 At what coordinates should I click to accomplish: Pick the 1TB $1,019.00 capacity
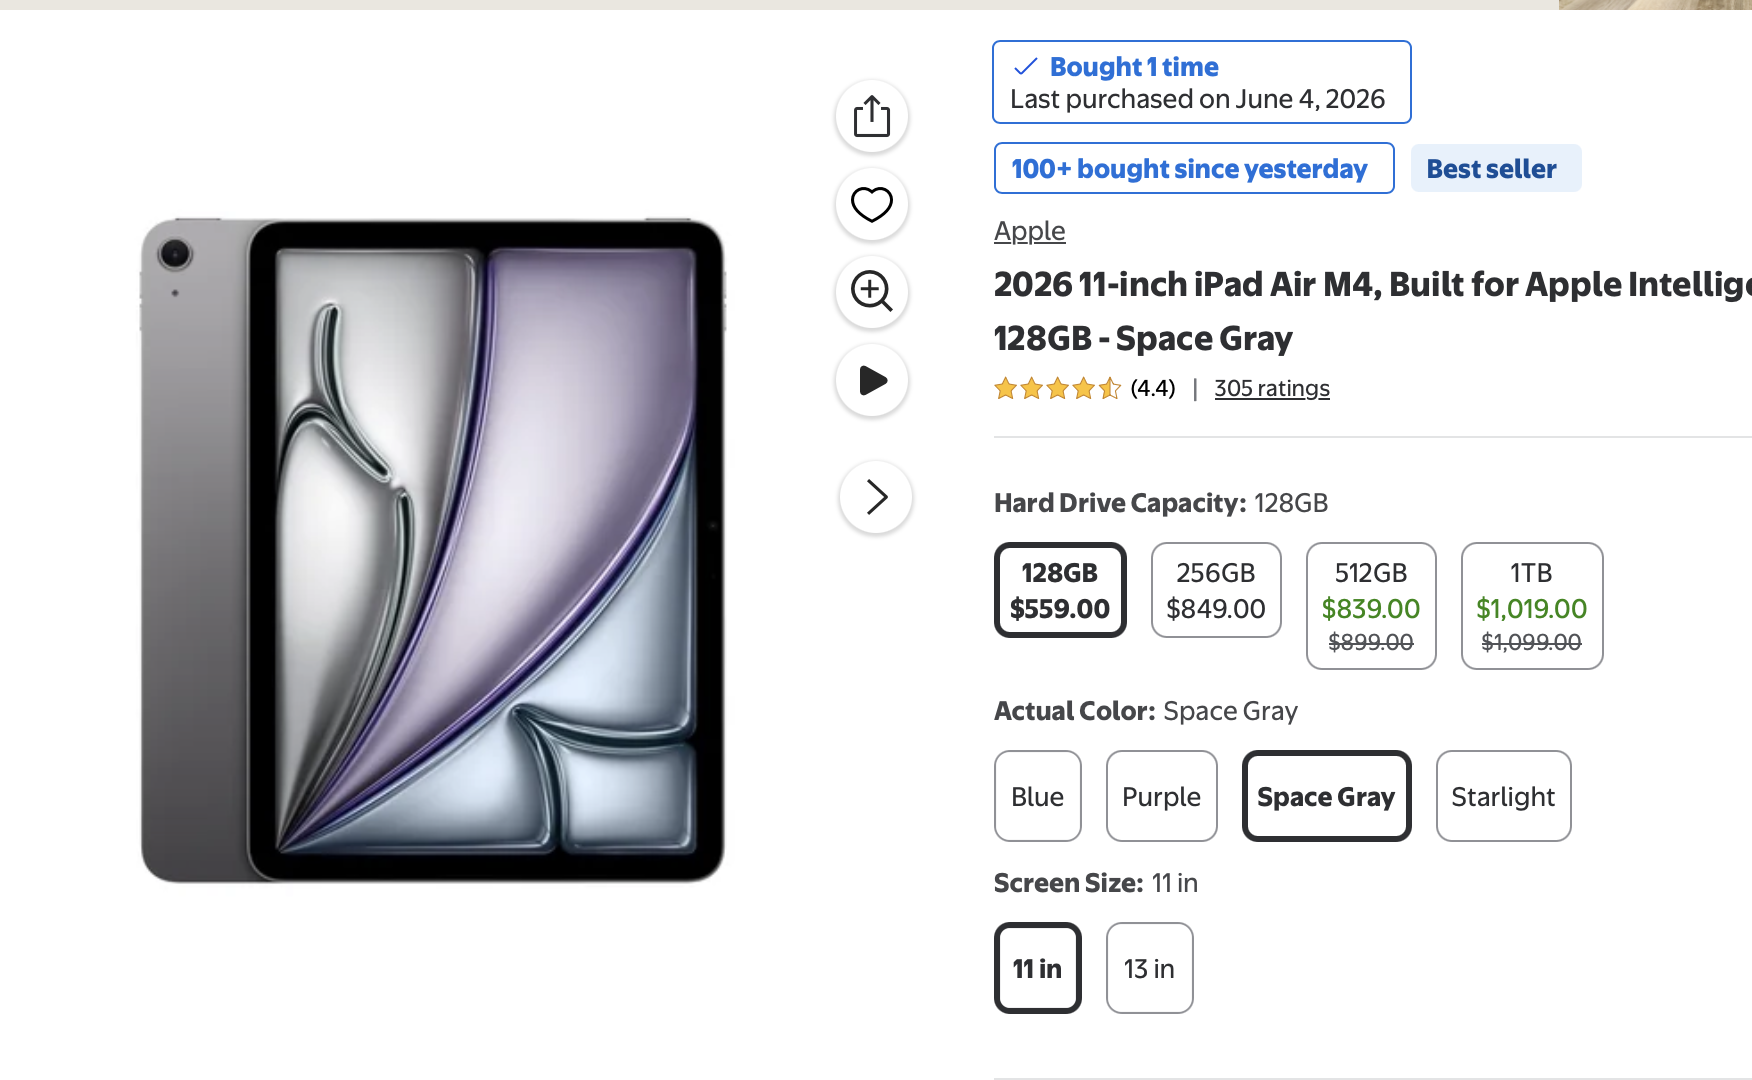point(1532,606)
